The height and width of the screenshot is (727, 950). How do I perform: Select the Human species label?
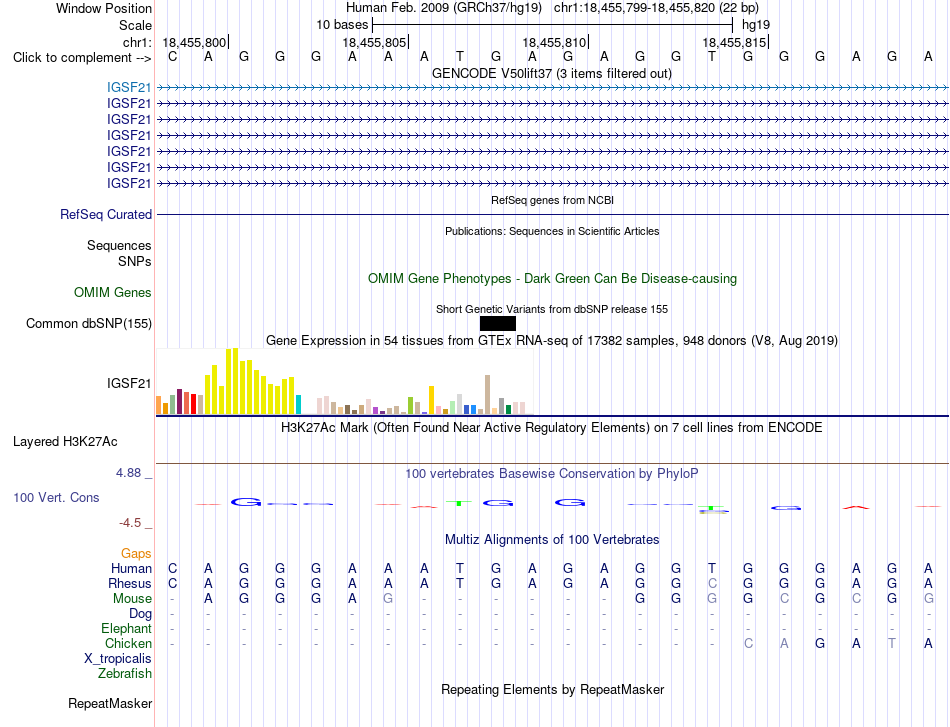[x=131, y=568]
